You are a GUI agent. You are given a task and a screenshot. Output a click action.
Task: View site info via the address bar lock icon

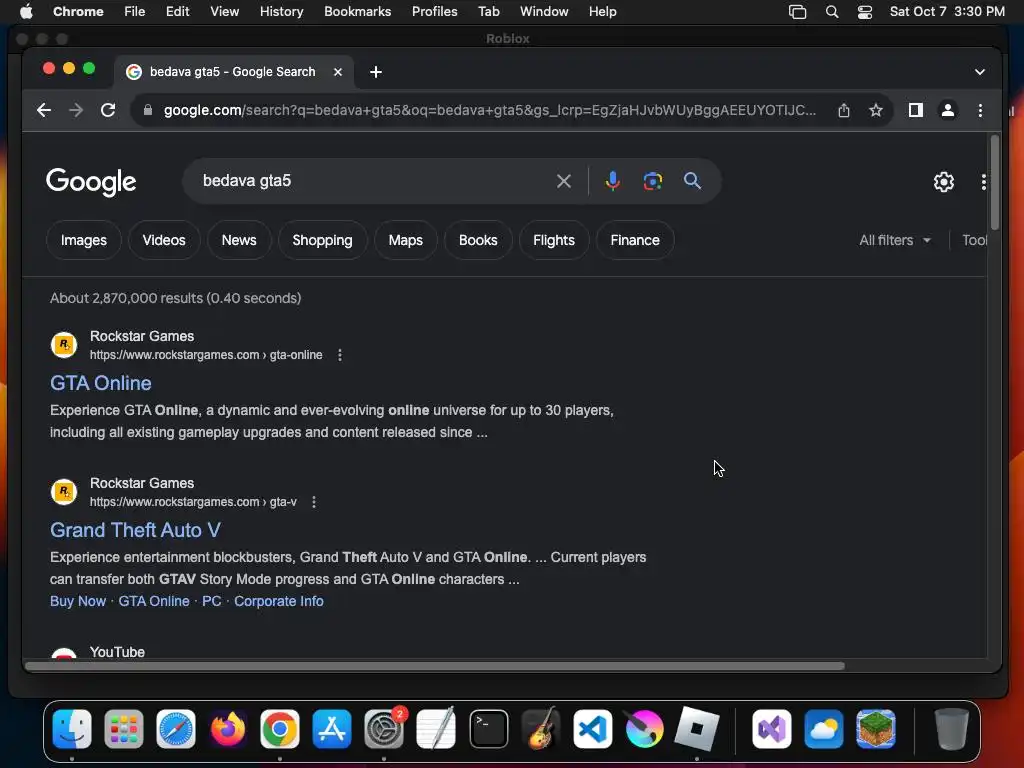point(148,110)
